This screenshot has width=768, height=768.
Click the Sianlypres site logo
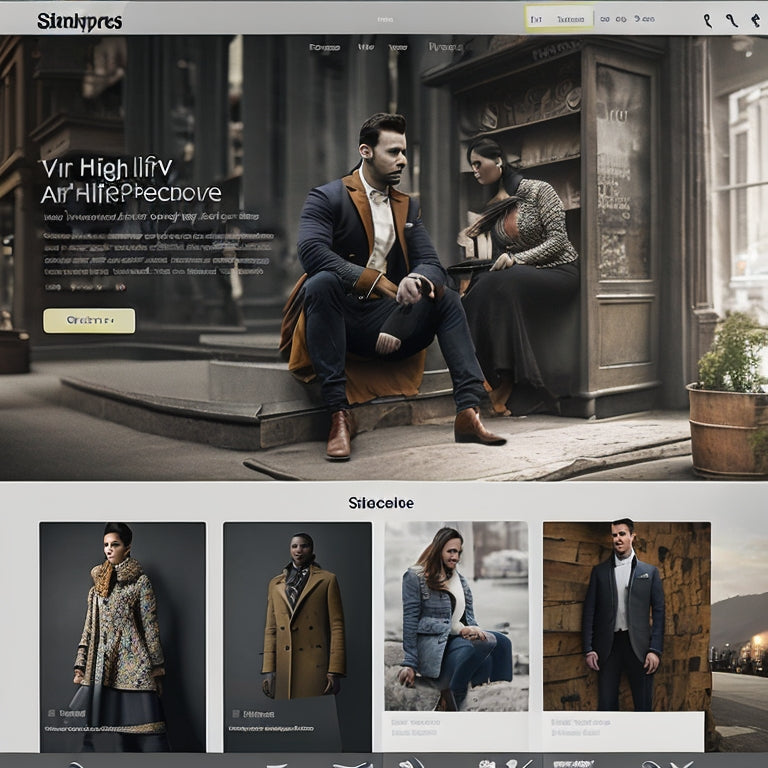click(x=79, y=21)
